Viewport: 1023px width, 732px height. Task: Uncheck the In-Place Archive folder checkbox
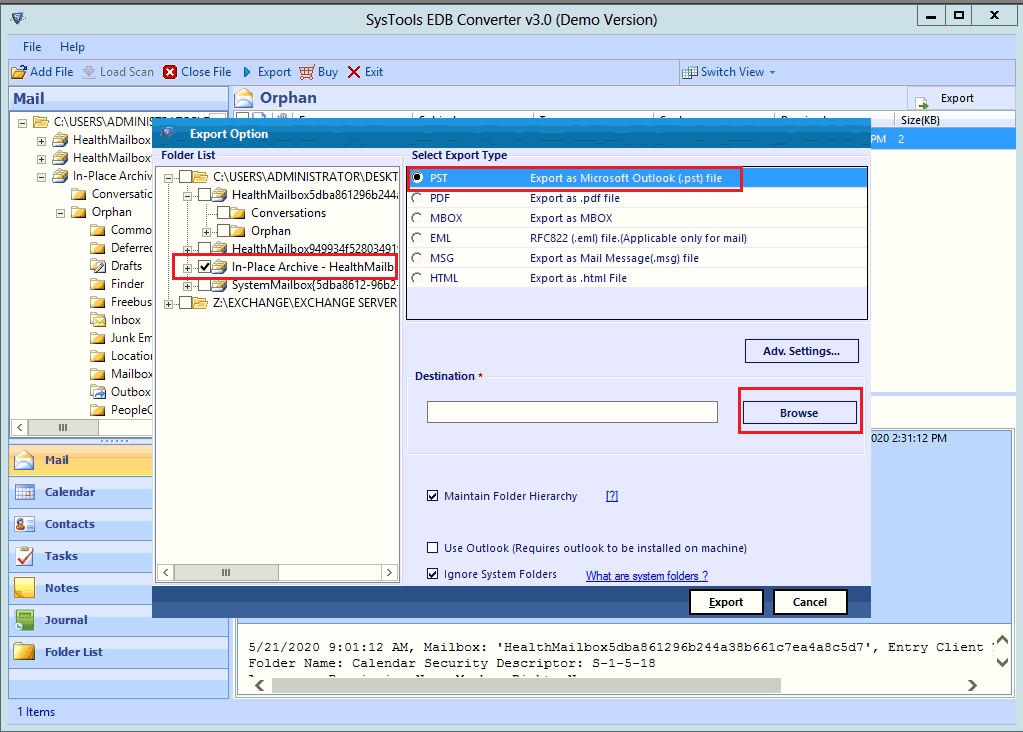point(205,266)
